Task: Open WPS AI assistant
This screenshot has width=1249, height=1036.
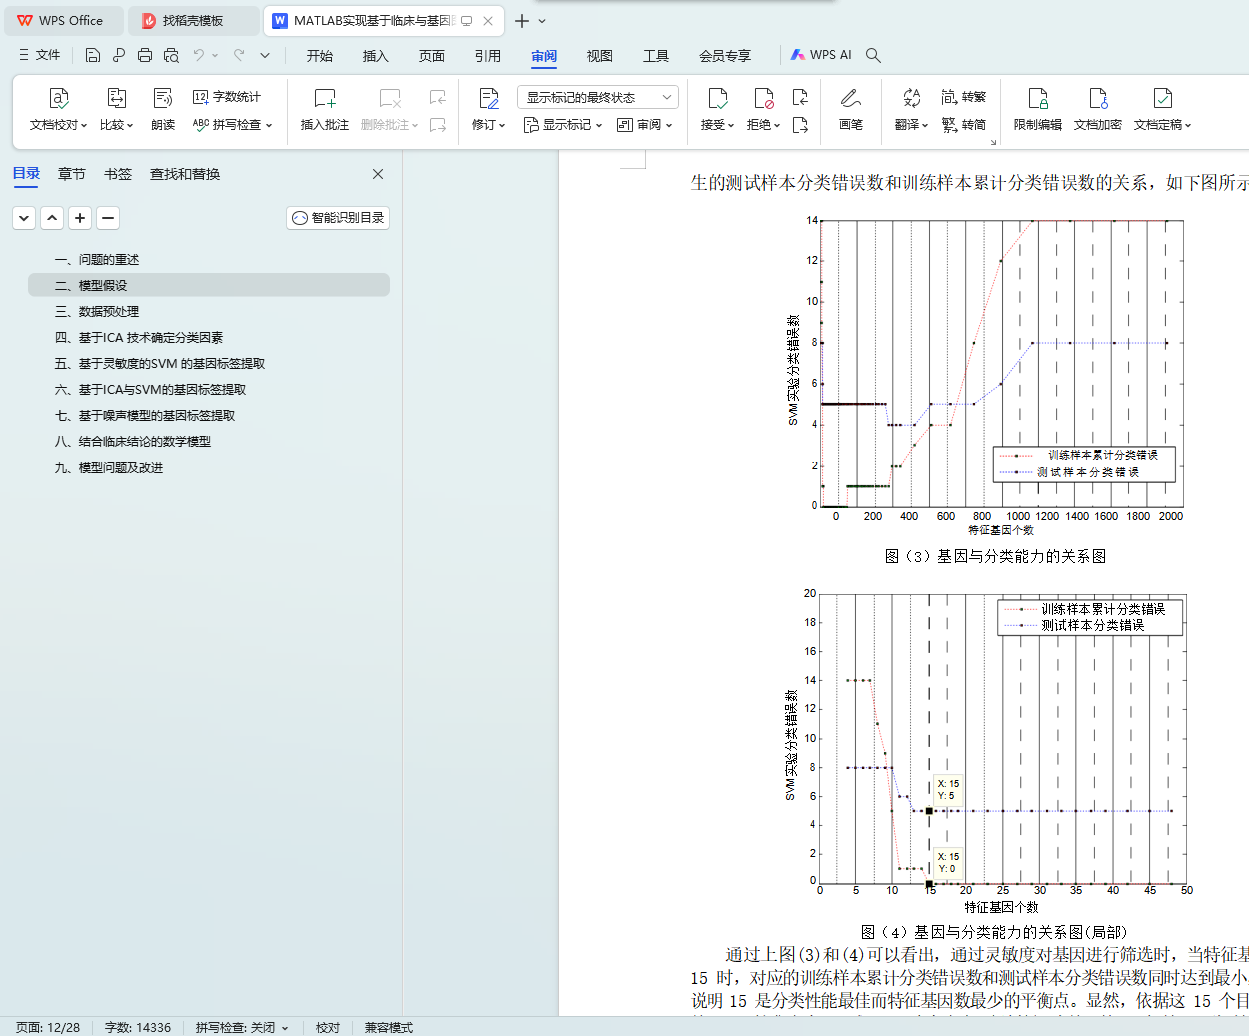Action: (x=821, y=55)
